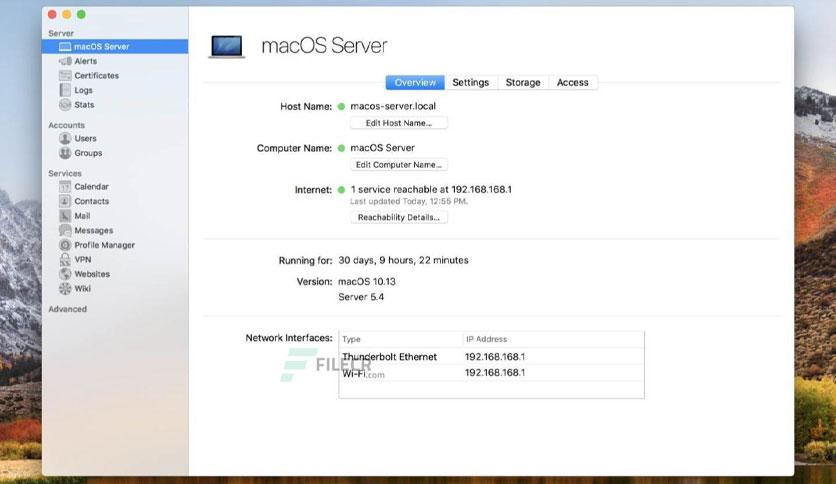The image size is (836, 484).
Task: Open the Calendar service icon
Action: pos(65,187)
